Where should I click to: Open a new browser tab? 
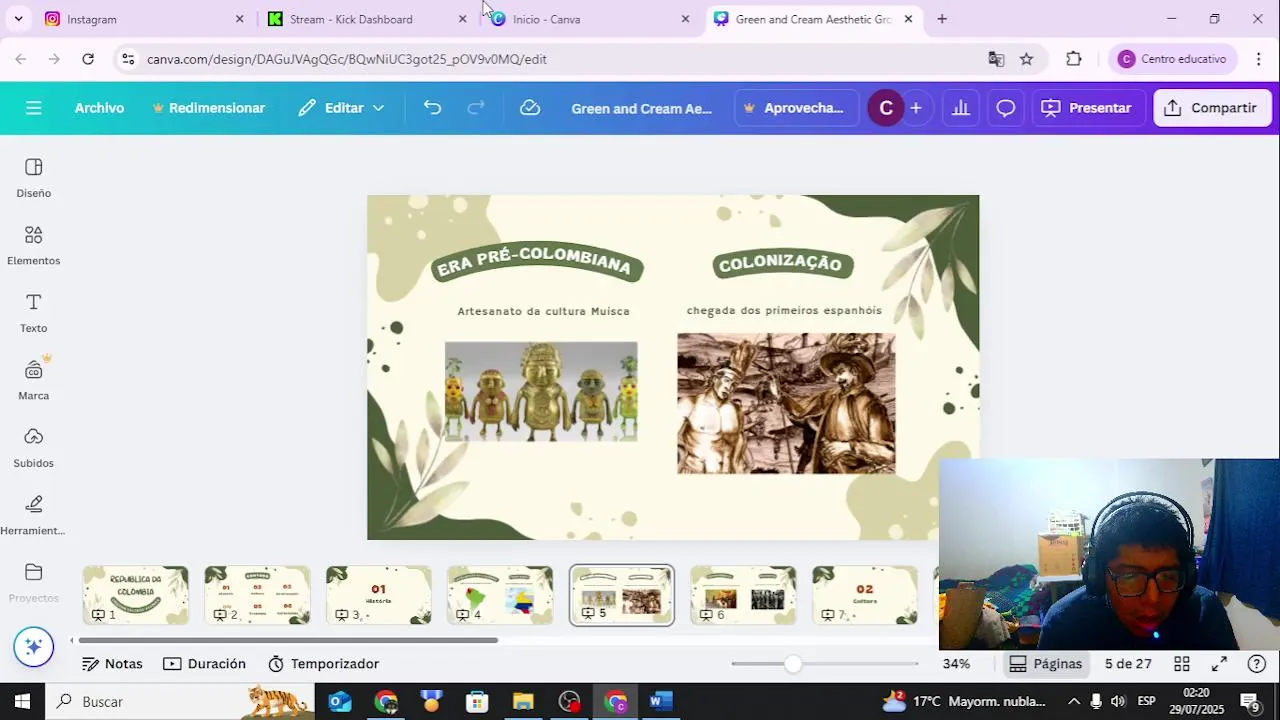942,19
